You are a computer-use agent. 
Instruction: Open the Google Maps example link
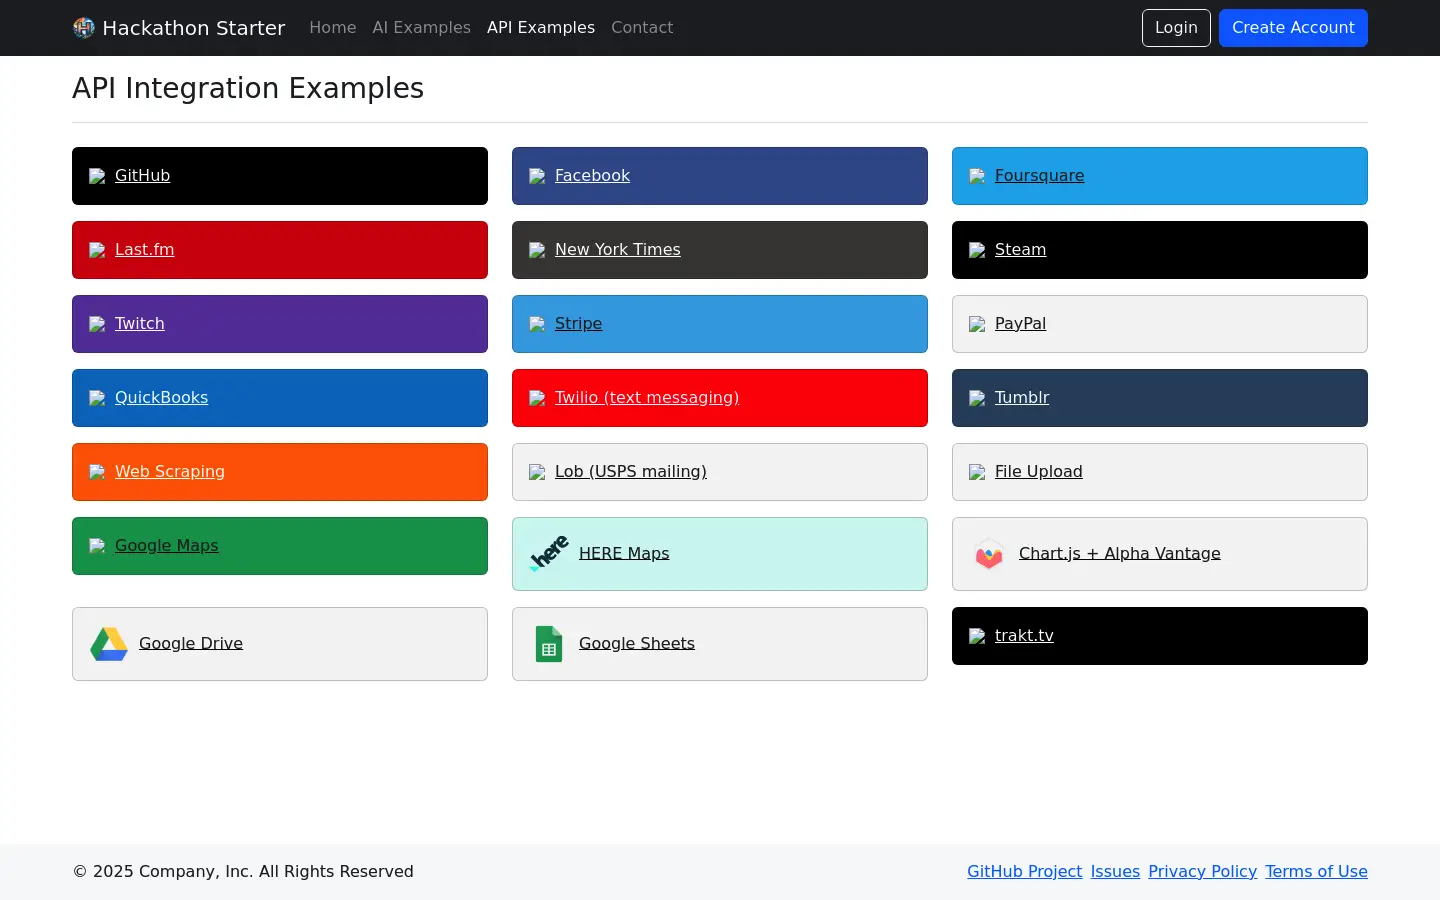coord(166,546)
